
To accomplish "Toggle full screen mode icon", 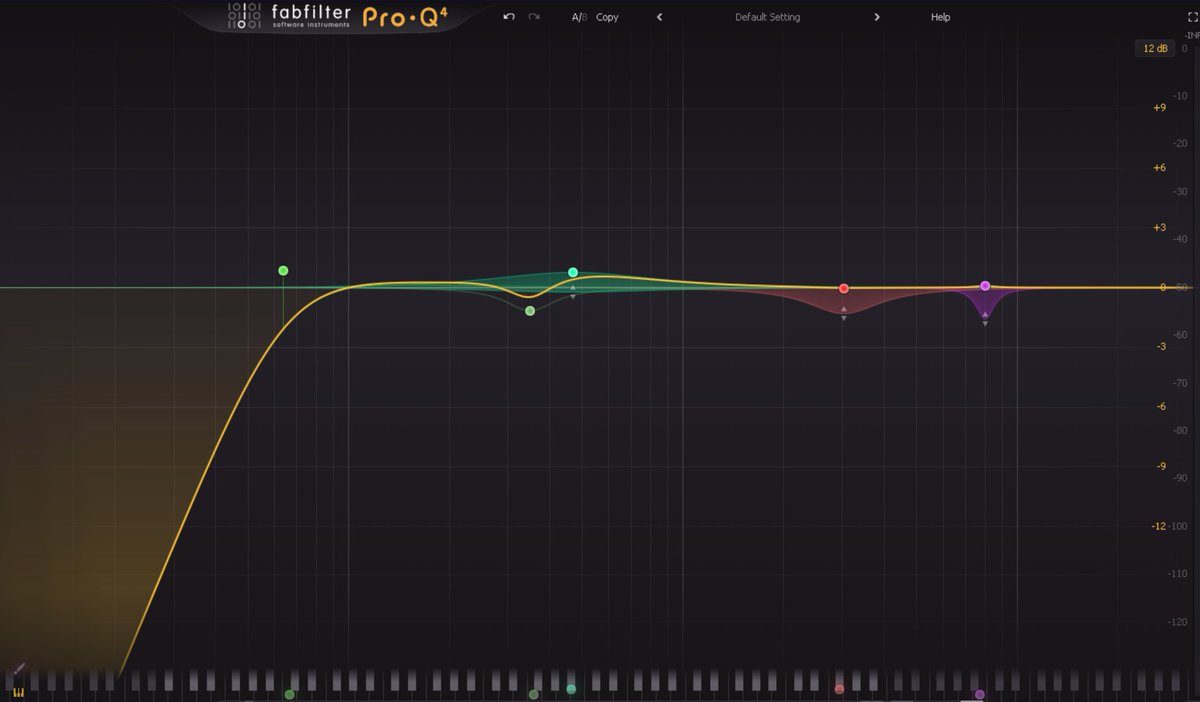I will point(1193,17).
